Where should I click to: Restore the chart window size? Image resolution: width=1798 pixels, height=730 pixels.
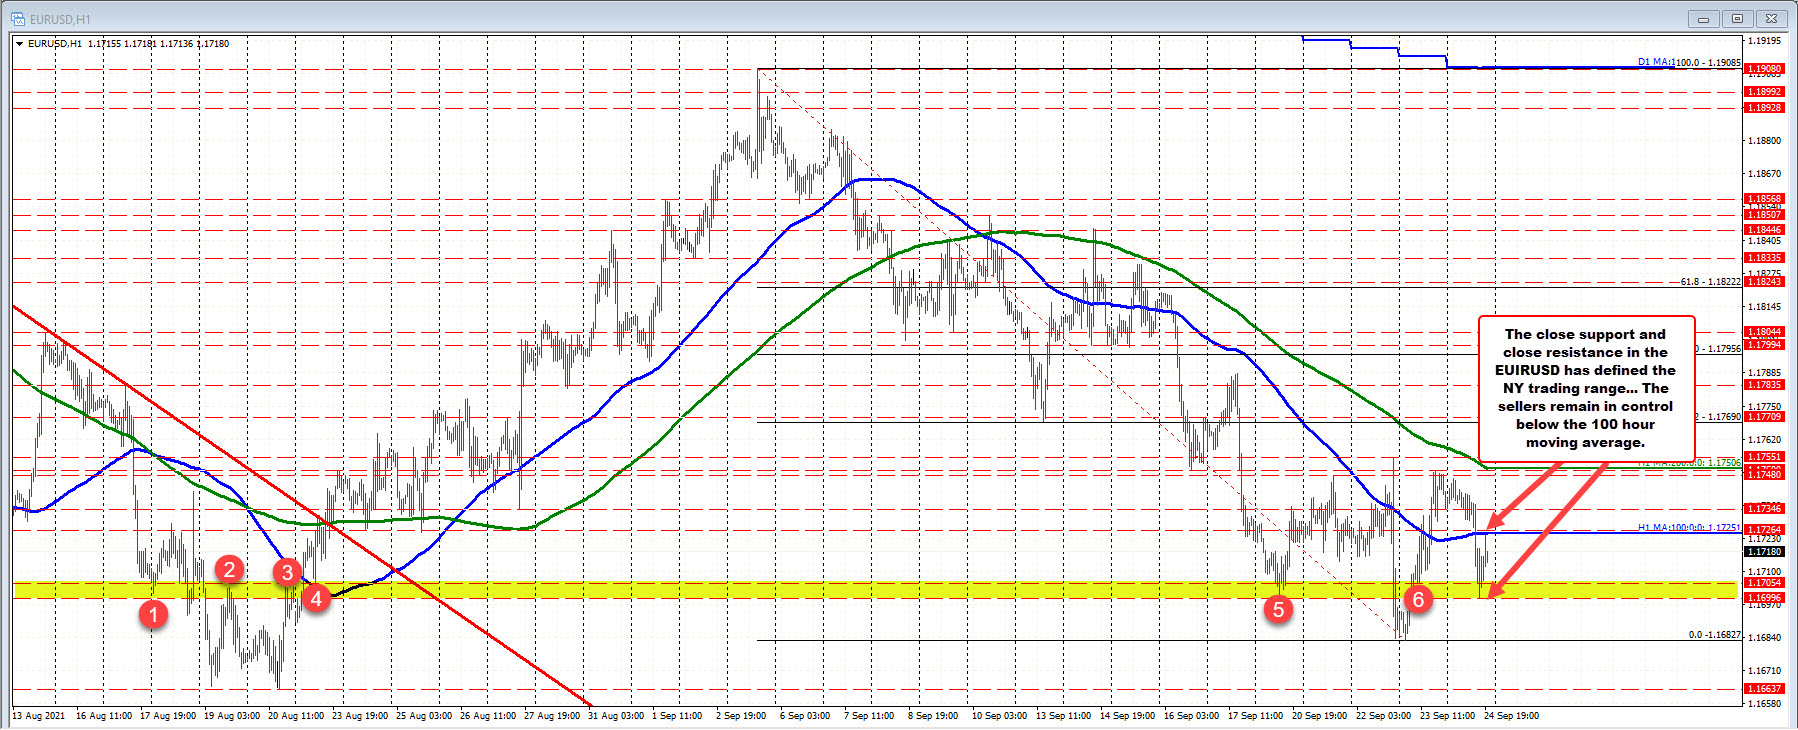click(x=1737, y=18)
